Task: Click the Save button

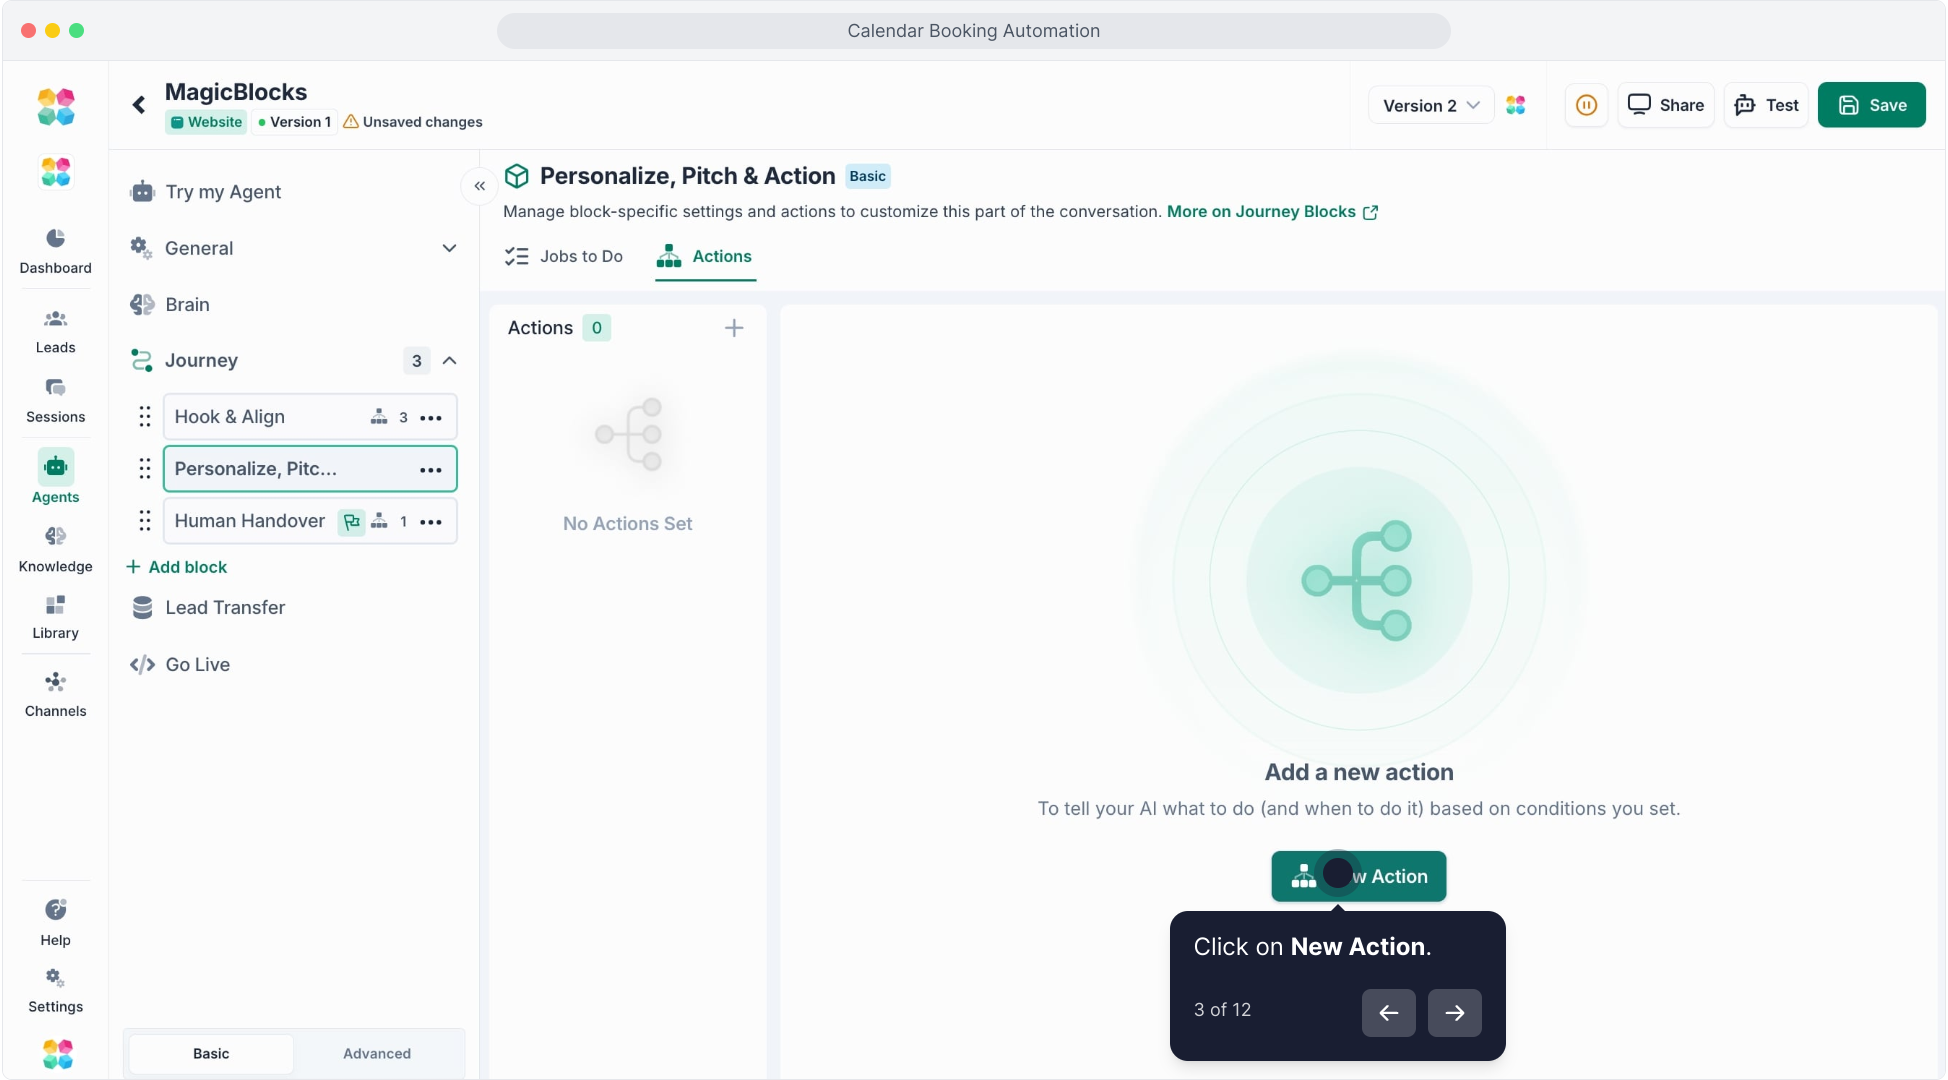Action: click(x=1871, y=105)
